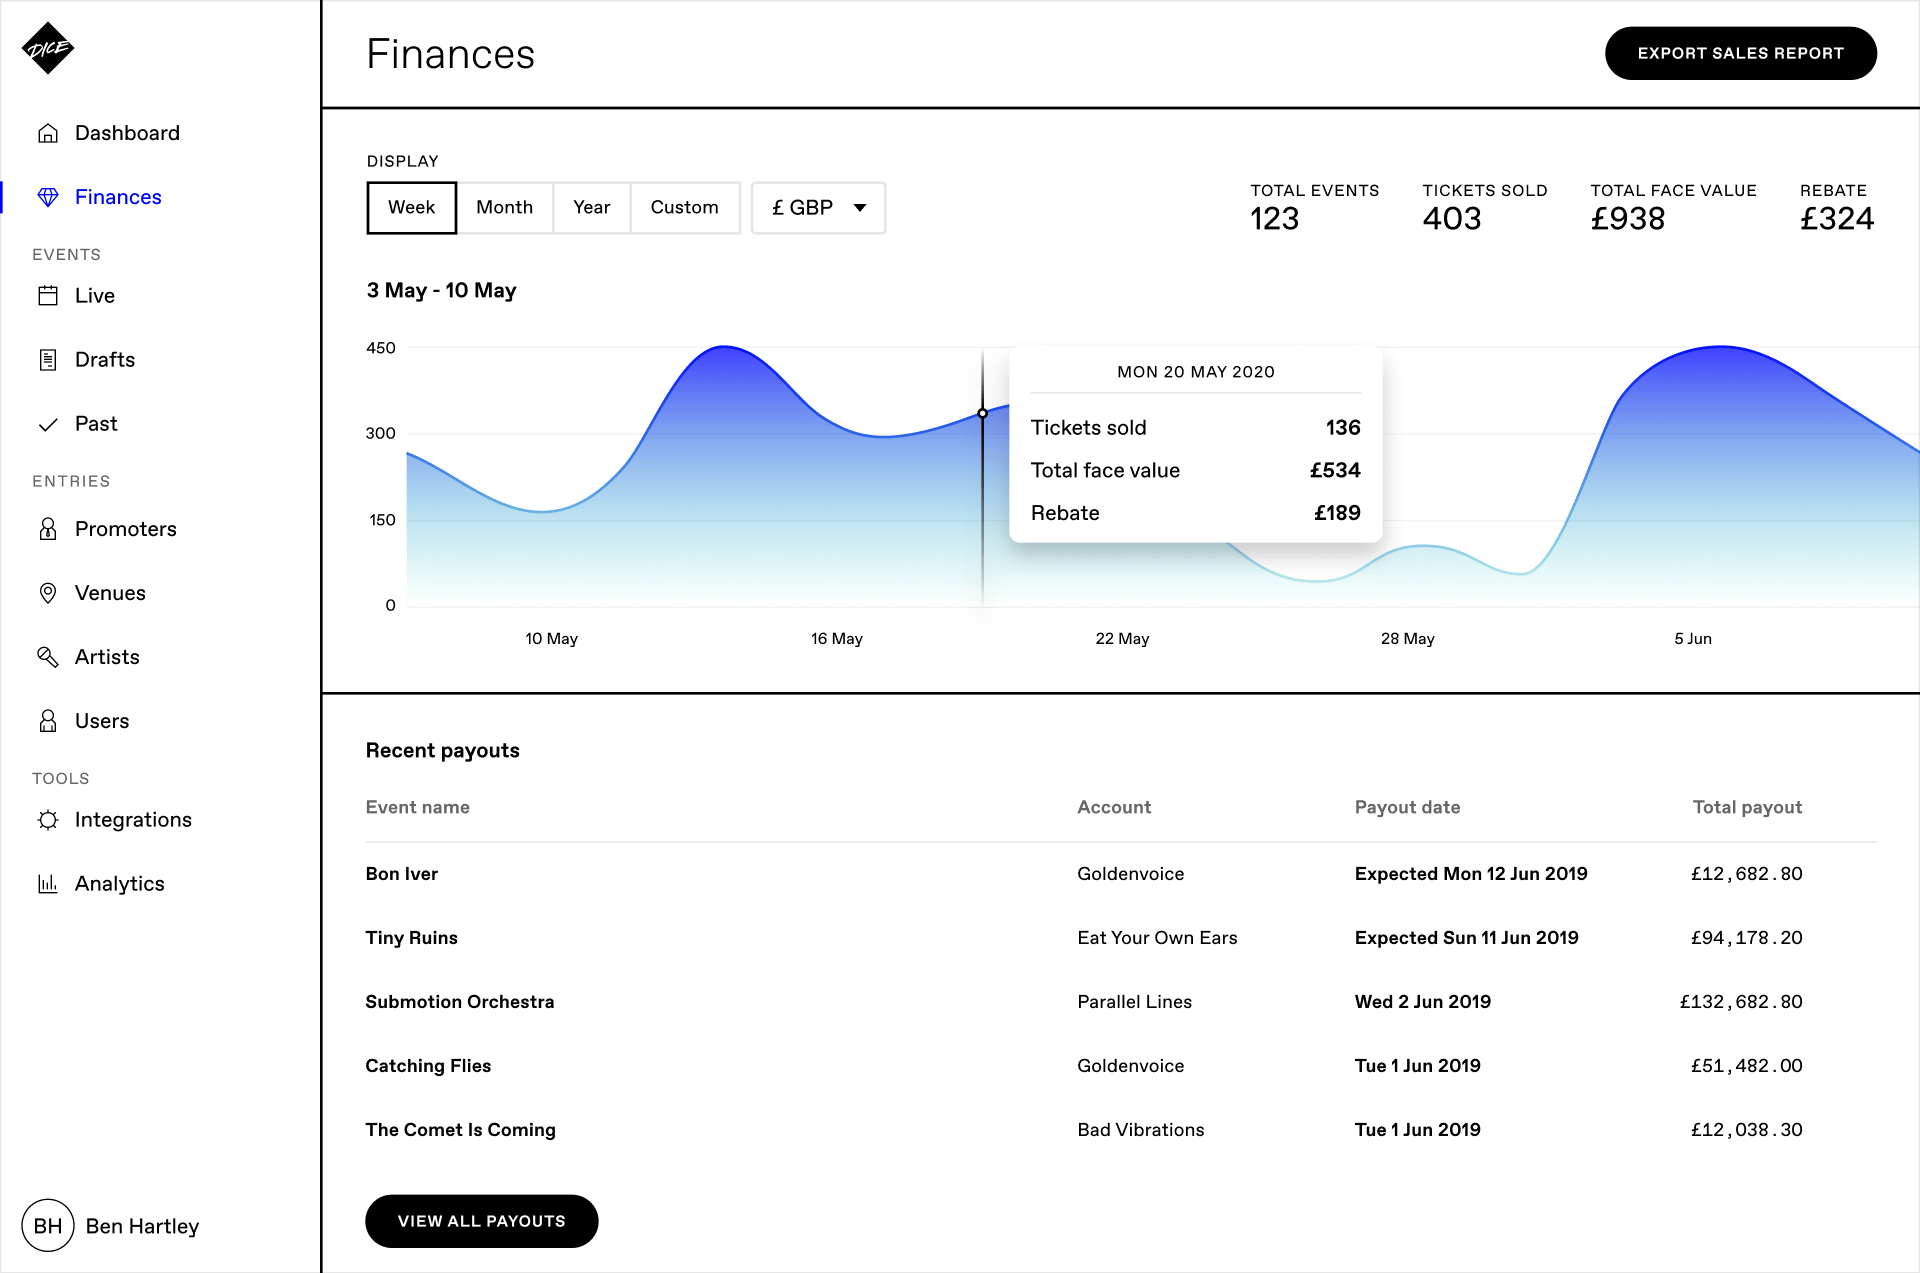Open the GBP currency dropdown

817,207
